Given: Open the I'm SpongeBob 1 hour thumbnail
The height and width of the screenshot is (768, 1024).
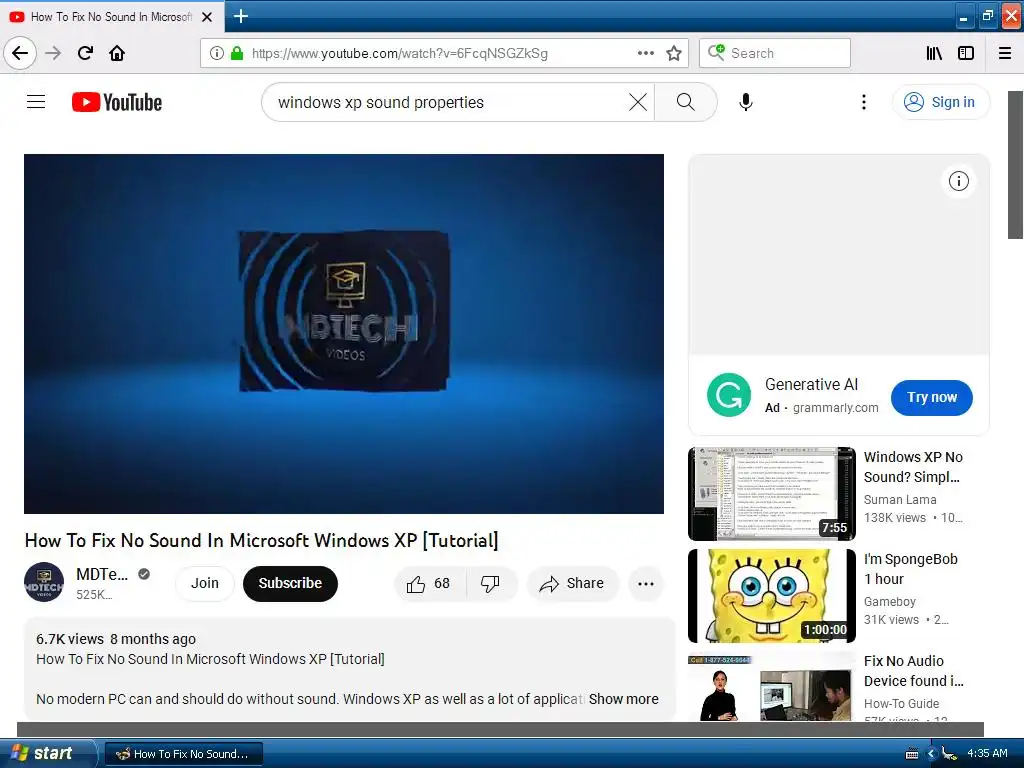Looking at the screenshot, I should point(772,596).
